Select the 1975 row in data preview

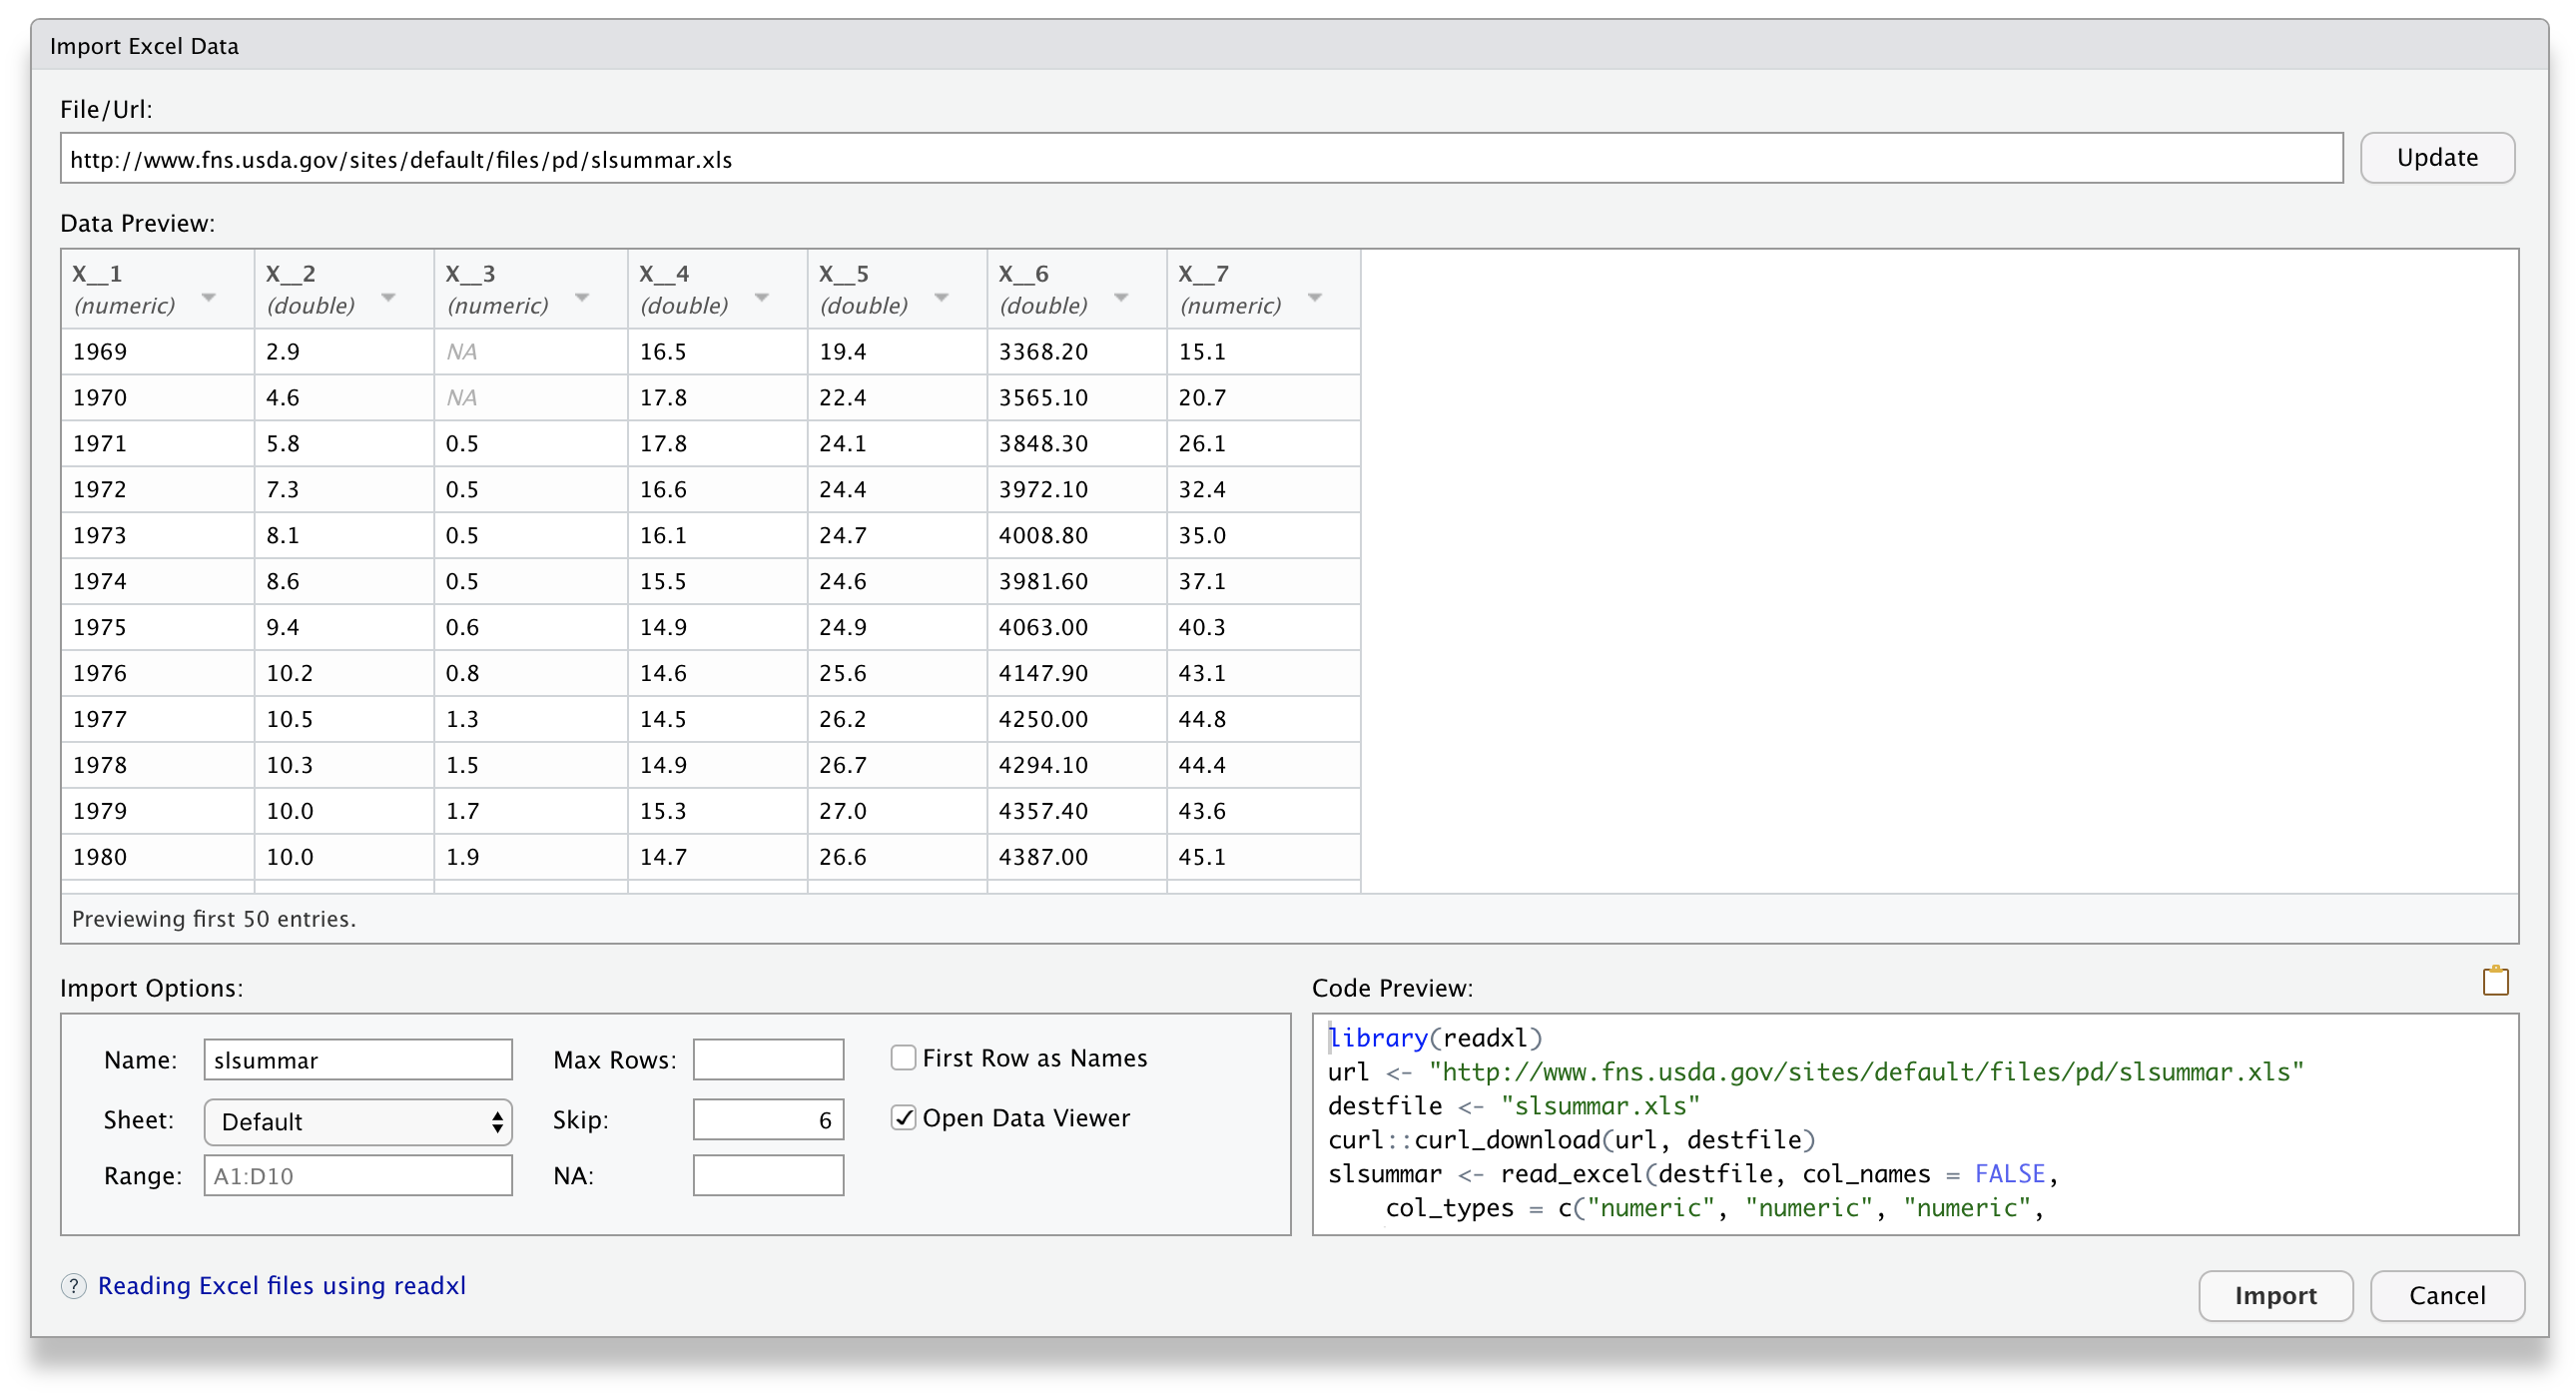coord(700,626)
